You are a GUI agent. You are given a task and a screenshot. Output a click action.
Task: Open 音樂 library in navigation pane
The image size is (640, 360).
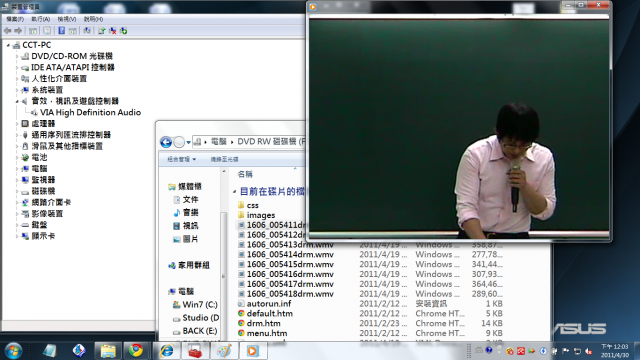pyautogui.click(x=190, y=213)
